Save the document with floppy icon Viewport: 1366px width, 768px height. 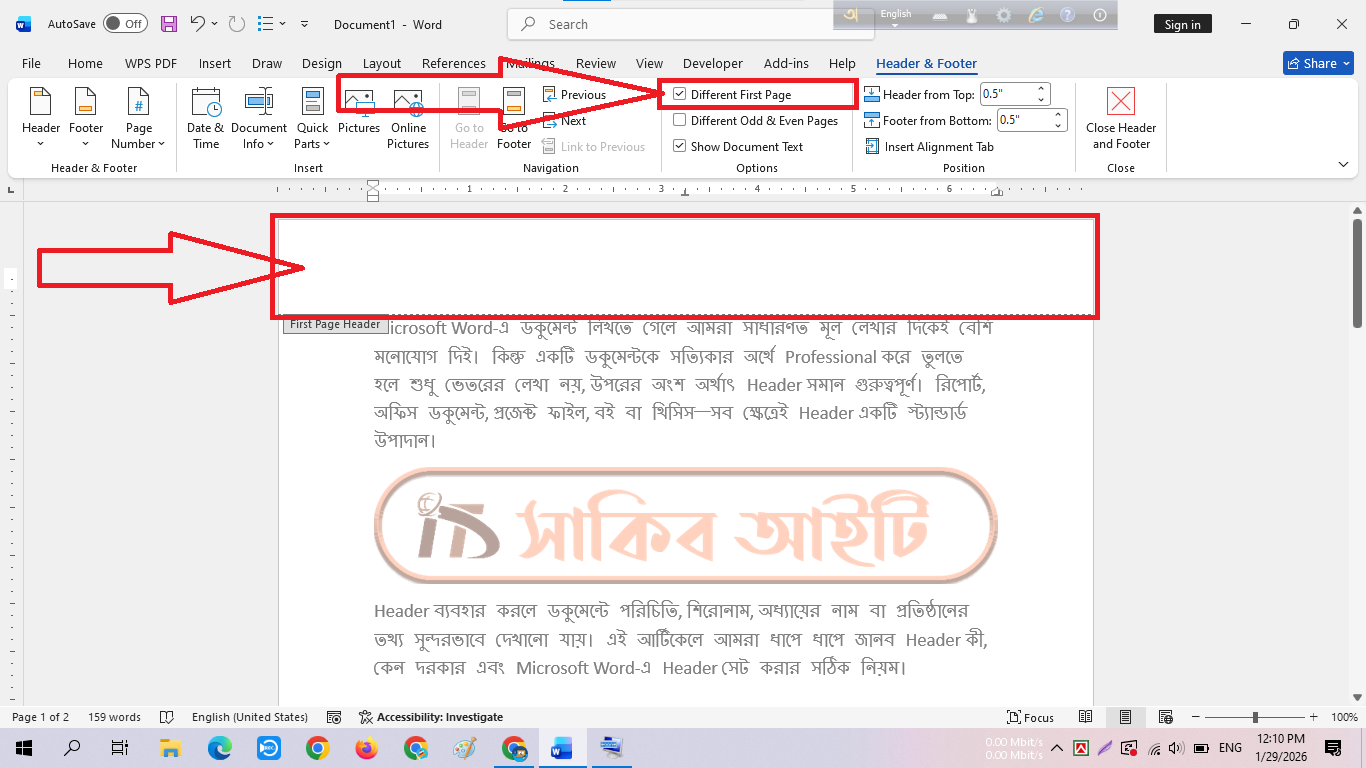click(169, 24)
